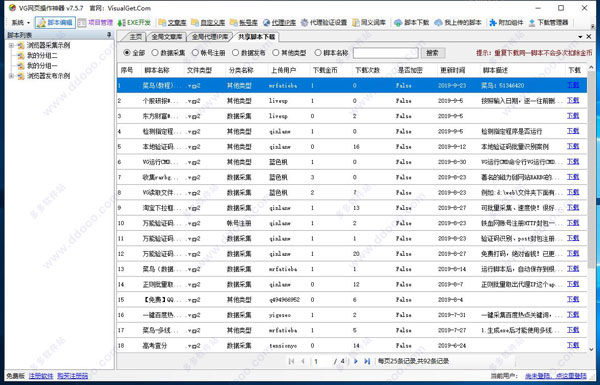The height and width of the screenshot is (385, 600).
Task: Open the tab list dropdown arrow
Action: pyautogui.click(x=580, y=36)
